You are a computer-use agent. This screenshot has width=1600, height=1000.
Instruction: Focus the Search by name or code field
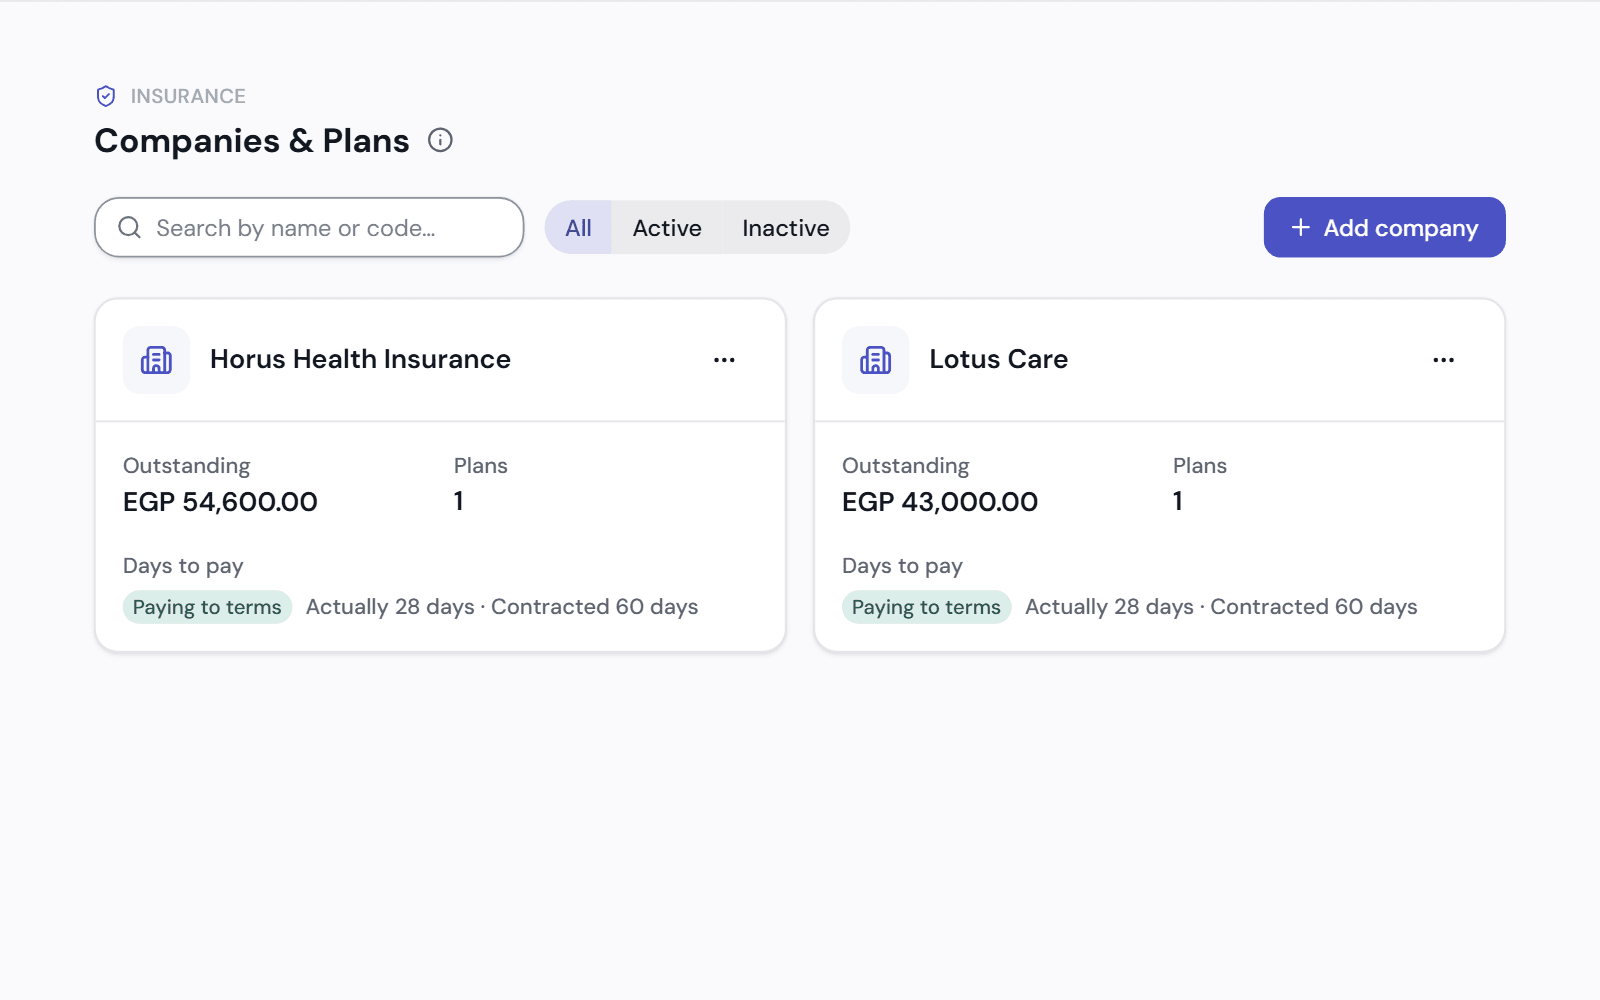(x=309, y=227)
